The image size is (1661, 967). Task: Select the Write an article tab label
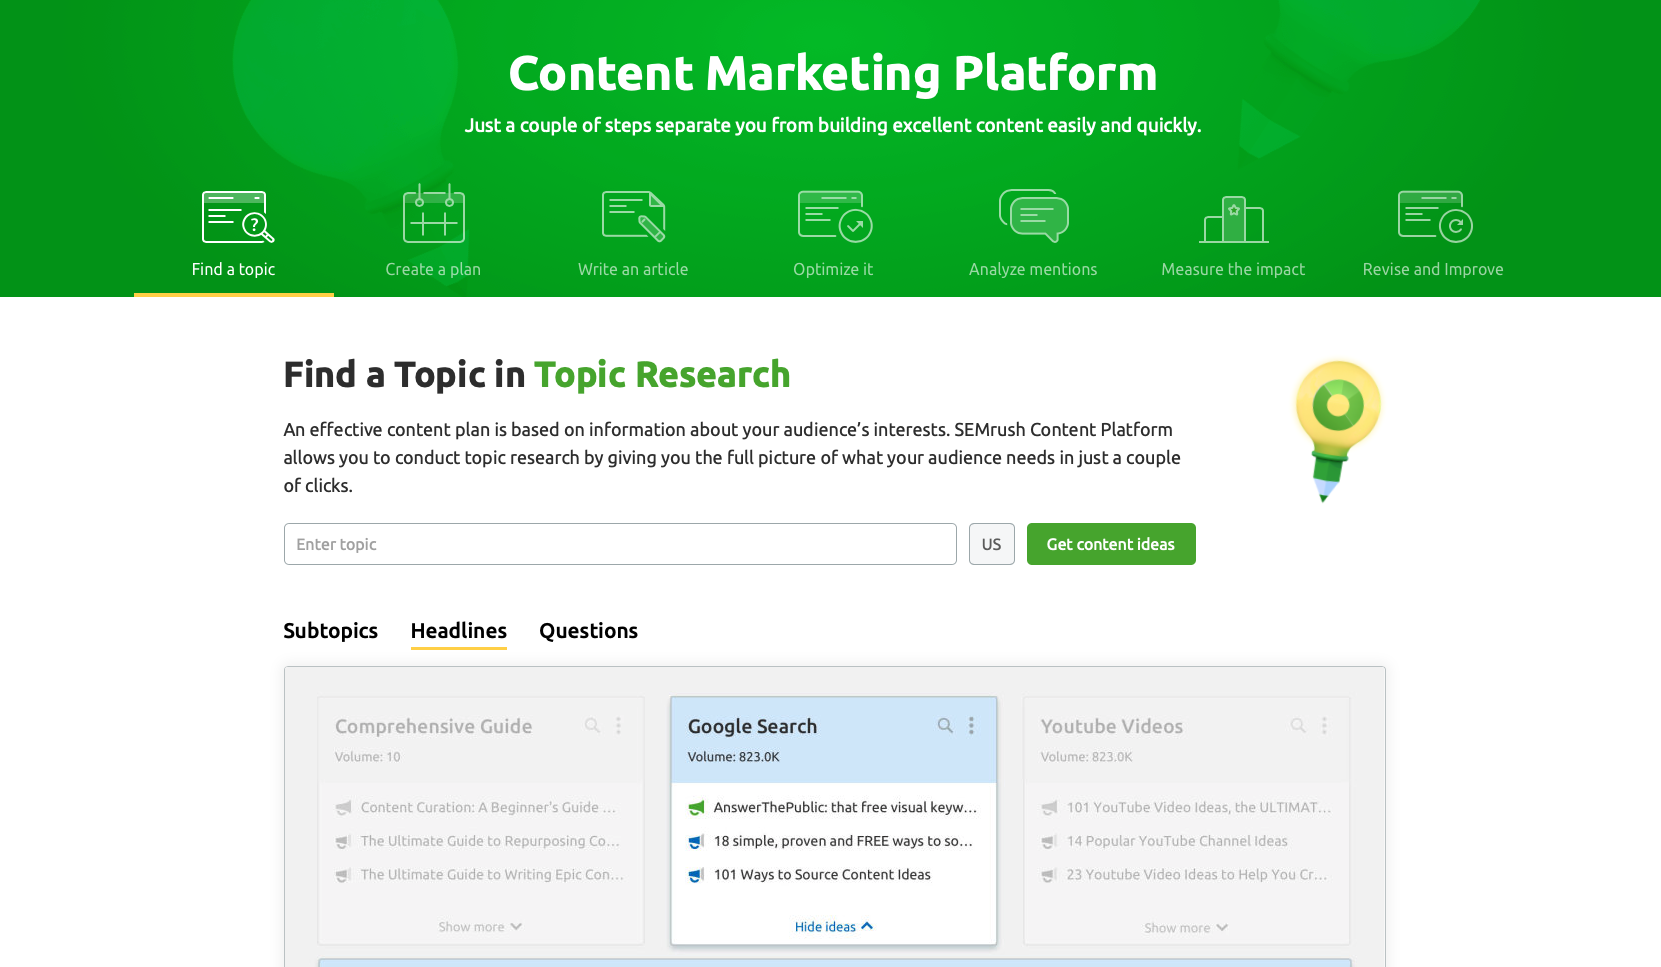point(633,269)
